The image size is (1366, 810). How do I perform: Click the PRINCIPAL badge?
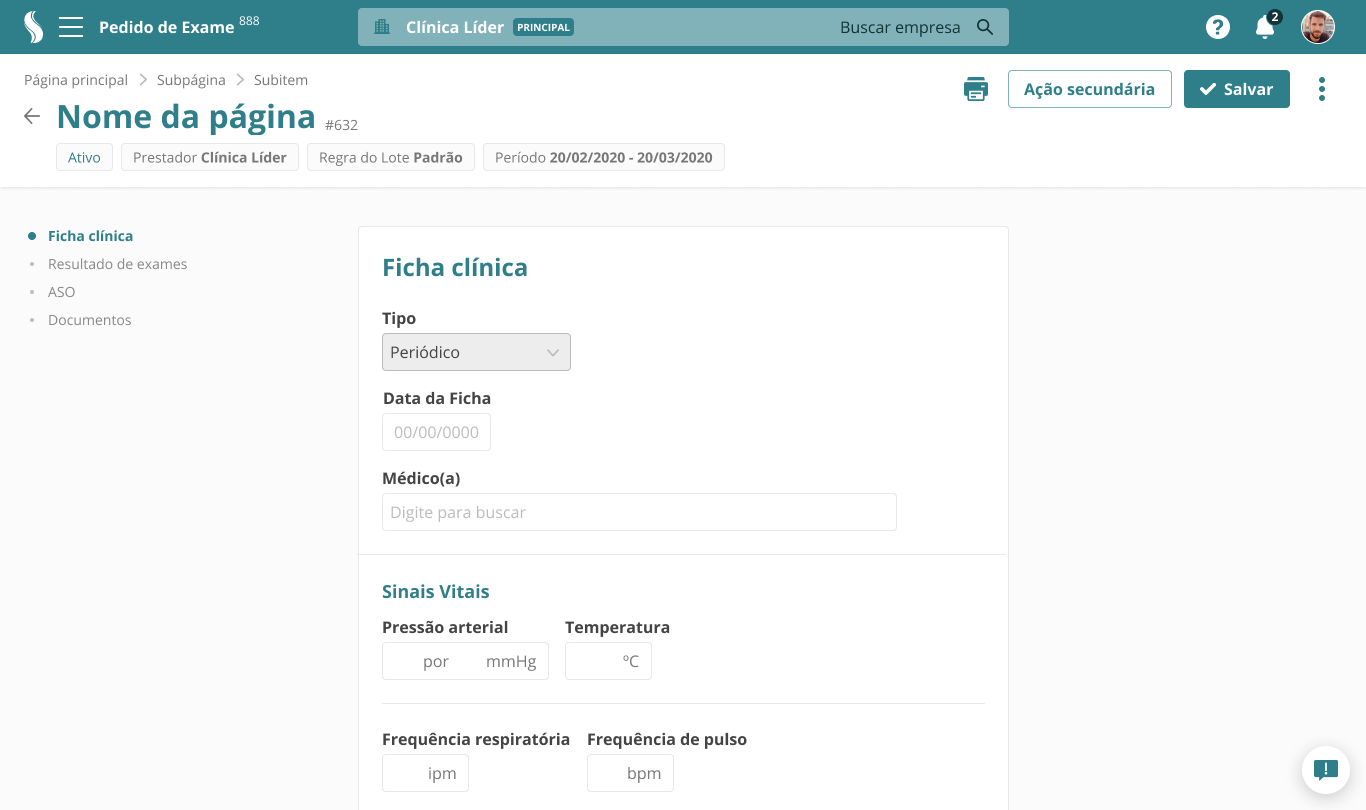(x=543, y=27)
